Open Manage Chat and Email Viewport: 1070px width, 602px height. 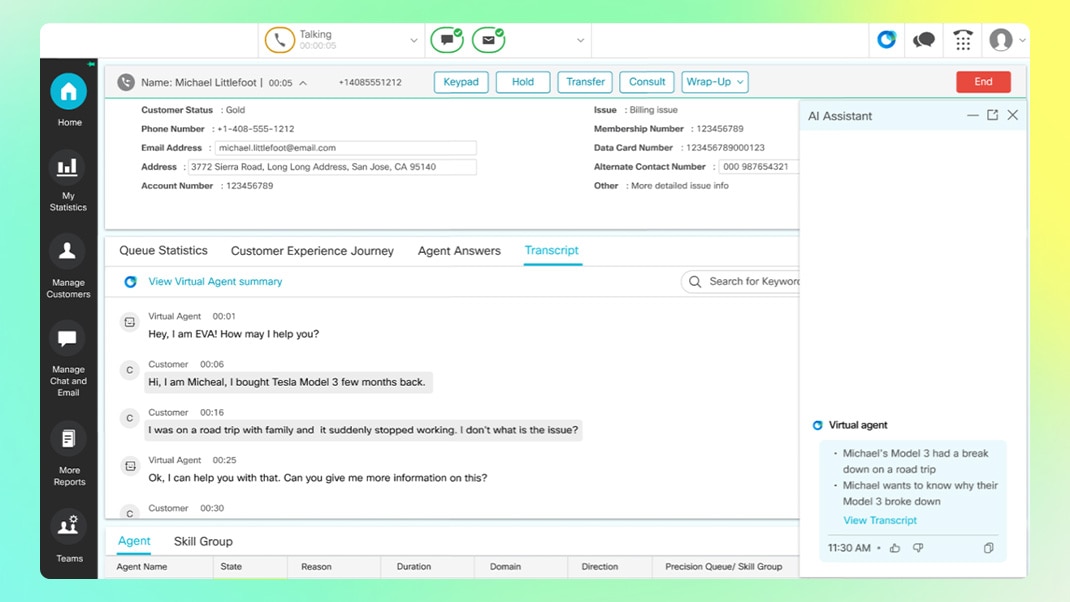68,340
